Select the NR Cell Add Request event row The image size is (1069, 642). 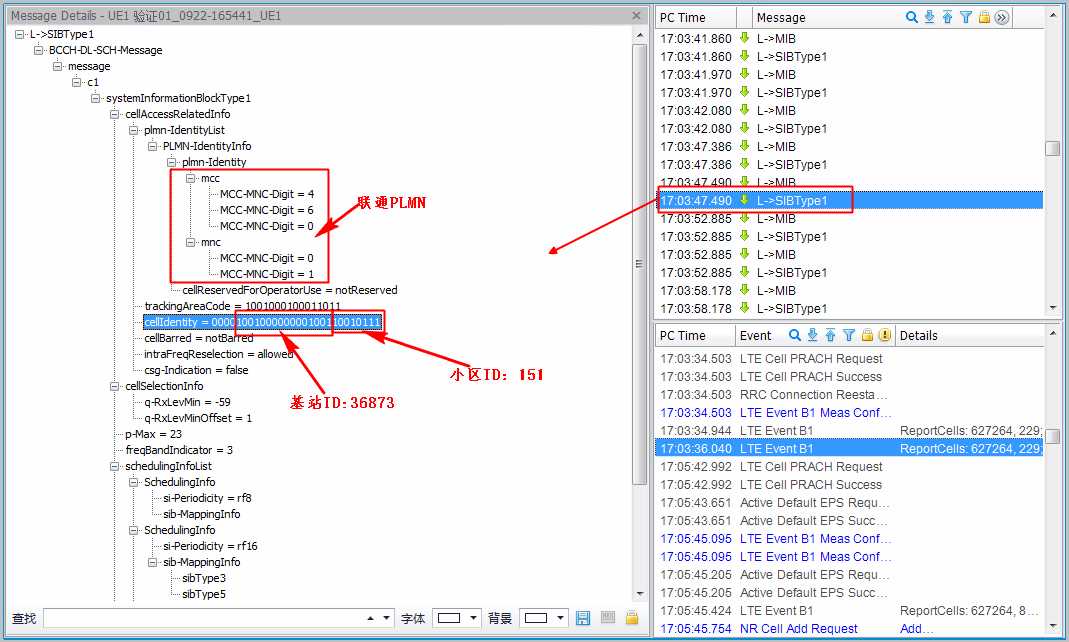(x=798, y=629)
